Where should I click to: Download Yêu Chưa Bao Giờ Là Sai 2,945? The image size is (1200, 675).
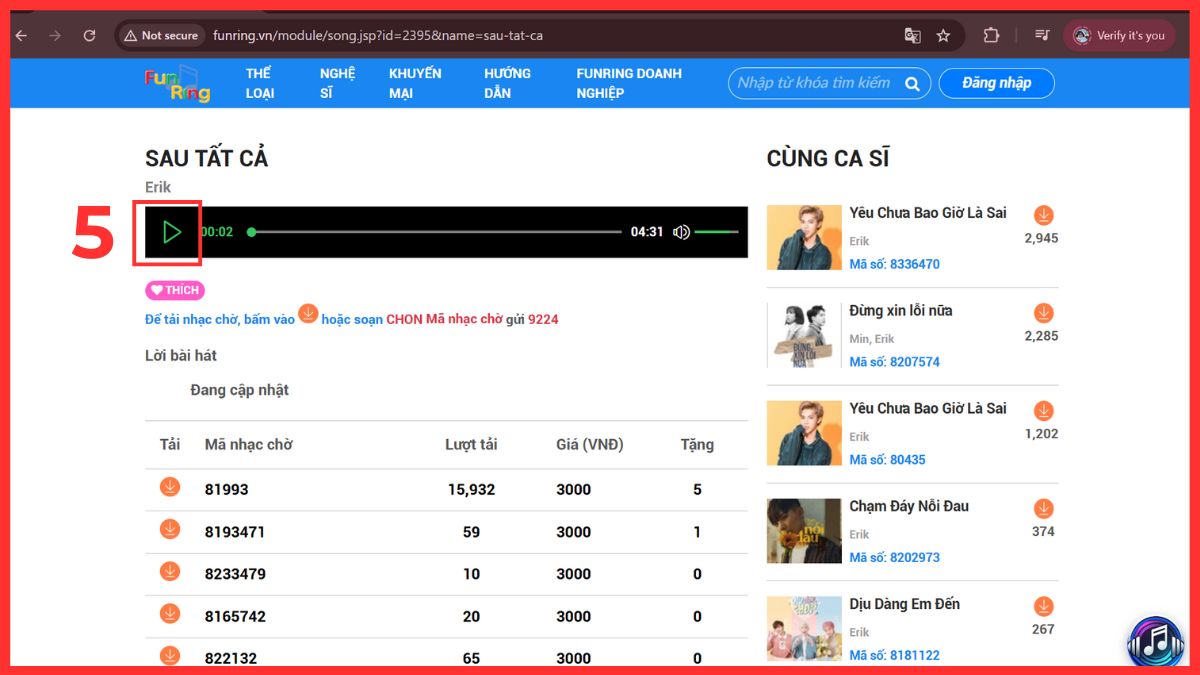click(1043, 216)
